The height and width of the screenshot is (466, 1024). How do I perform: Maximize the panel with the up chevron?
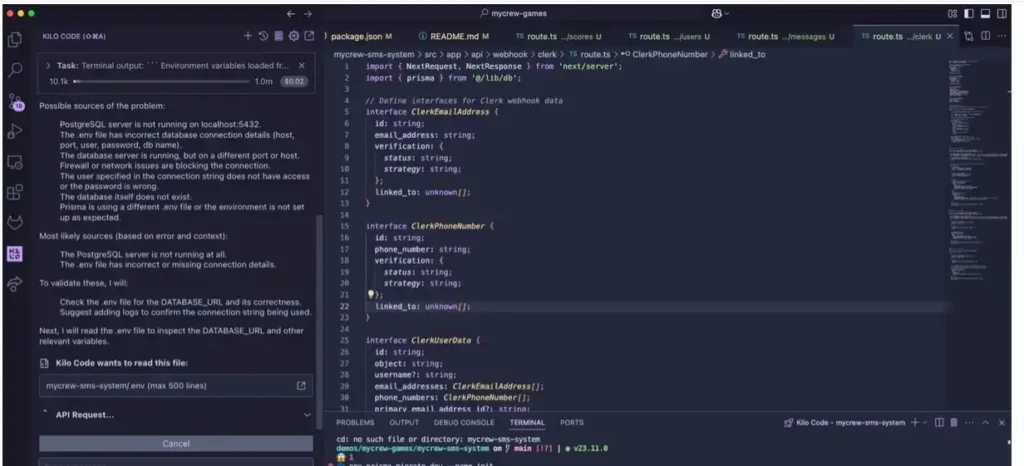pyautogui.click(x=985, y=423)
